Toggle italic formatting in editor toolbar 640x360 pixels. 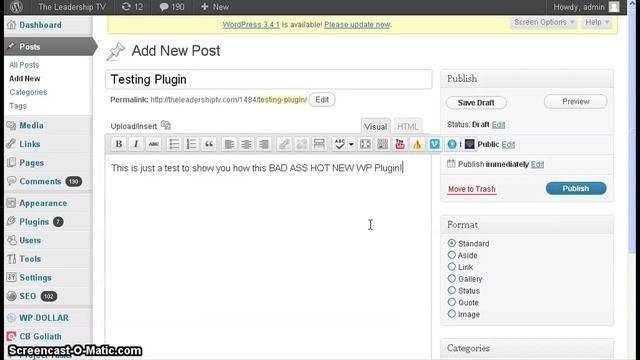(x=136, y=144)
